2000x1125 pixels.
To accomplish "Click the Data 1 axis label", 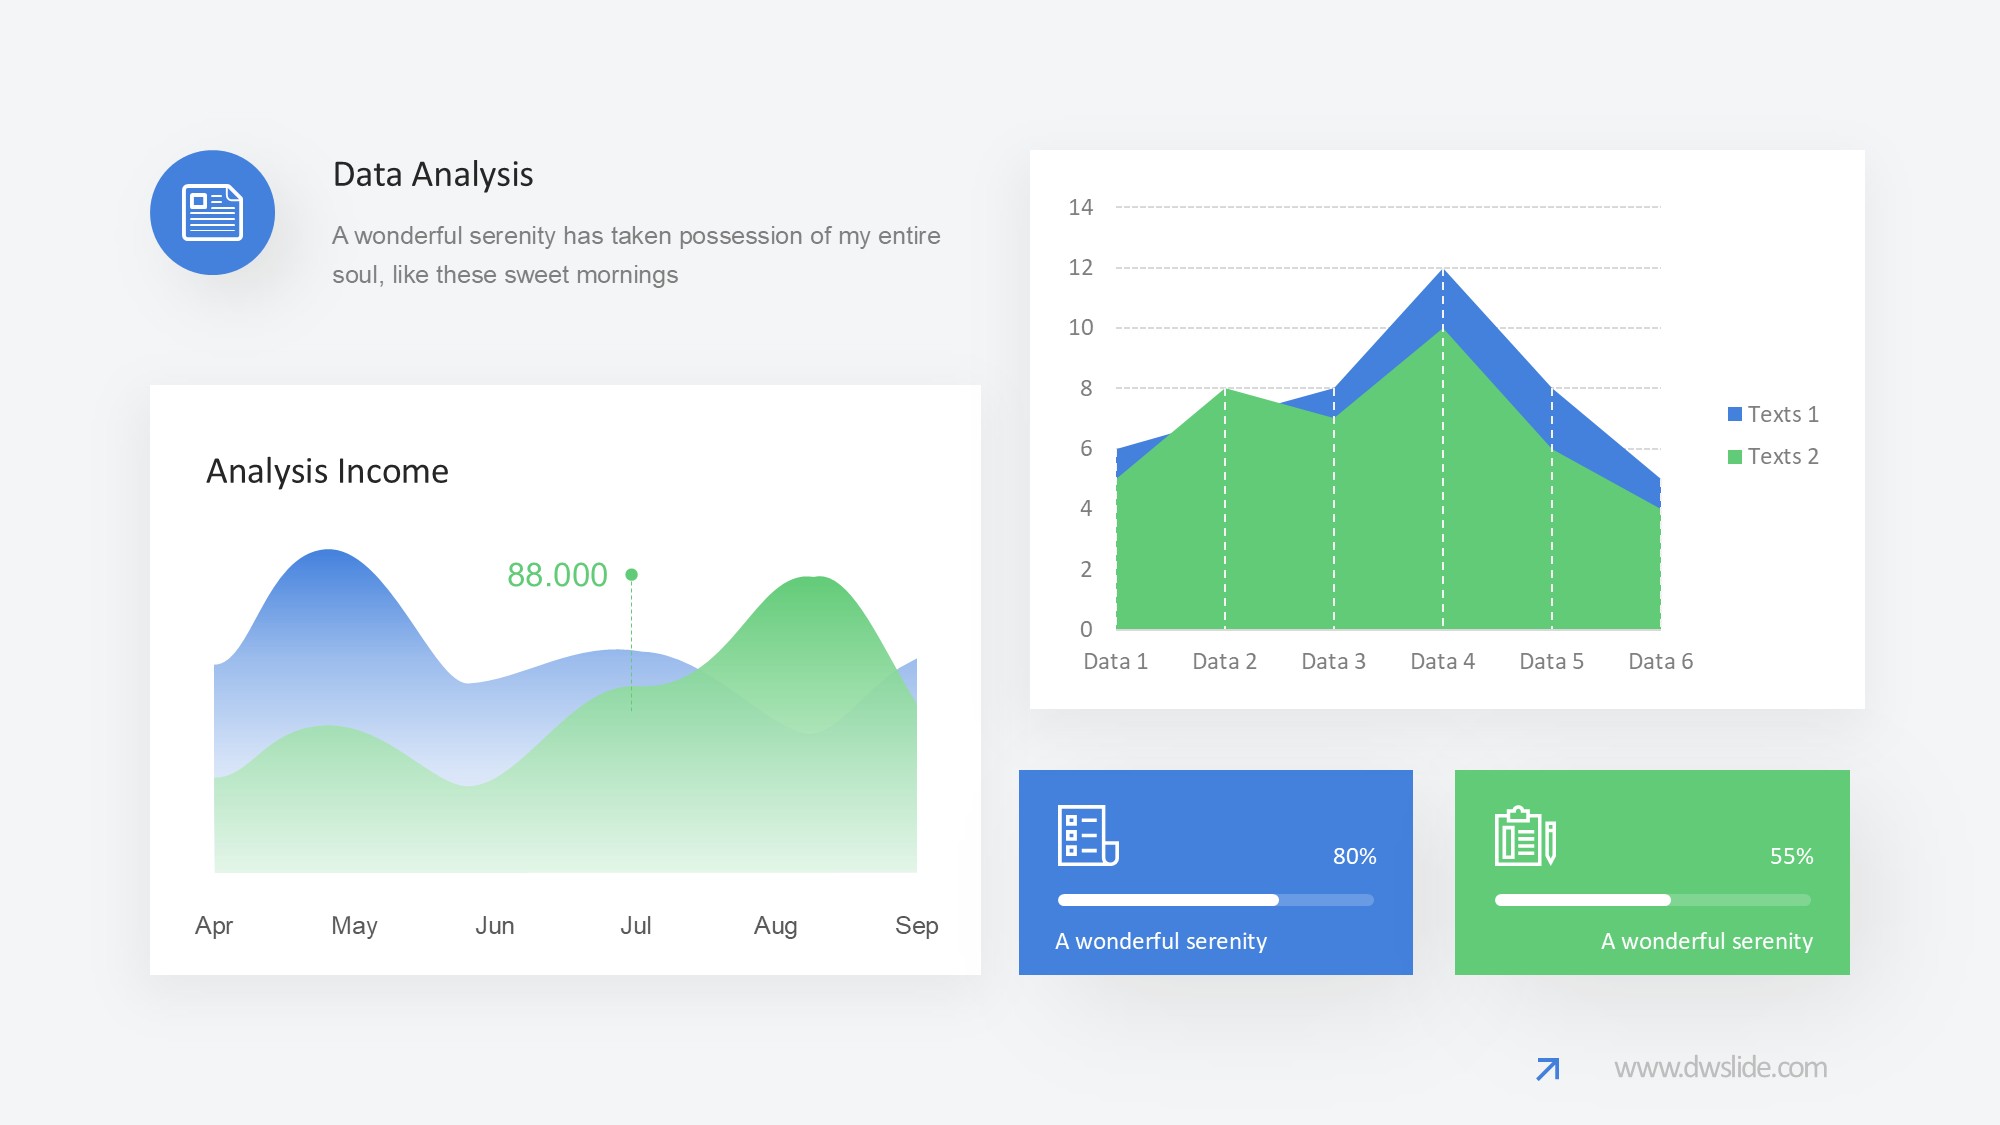I will 1115,661.
